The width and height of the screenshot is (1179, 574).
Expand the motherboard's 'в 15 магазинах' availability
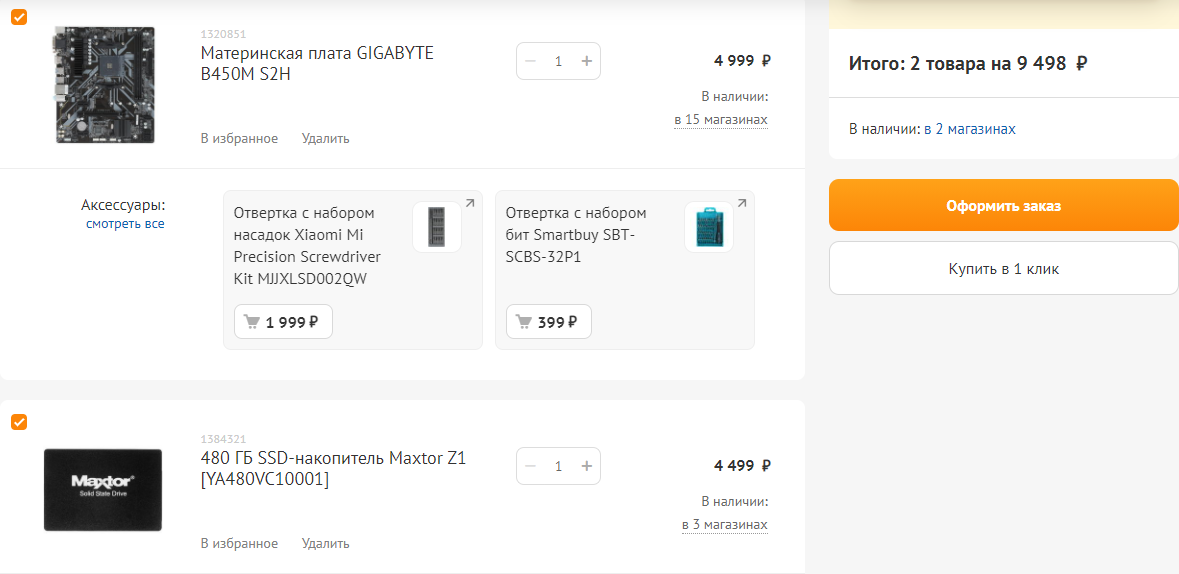click(721, 120)
